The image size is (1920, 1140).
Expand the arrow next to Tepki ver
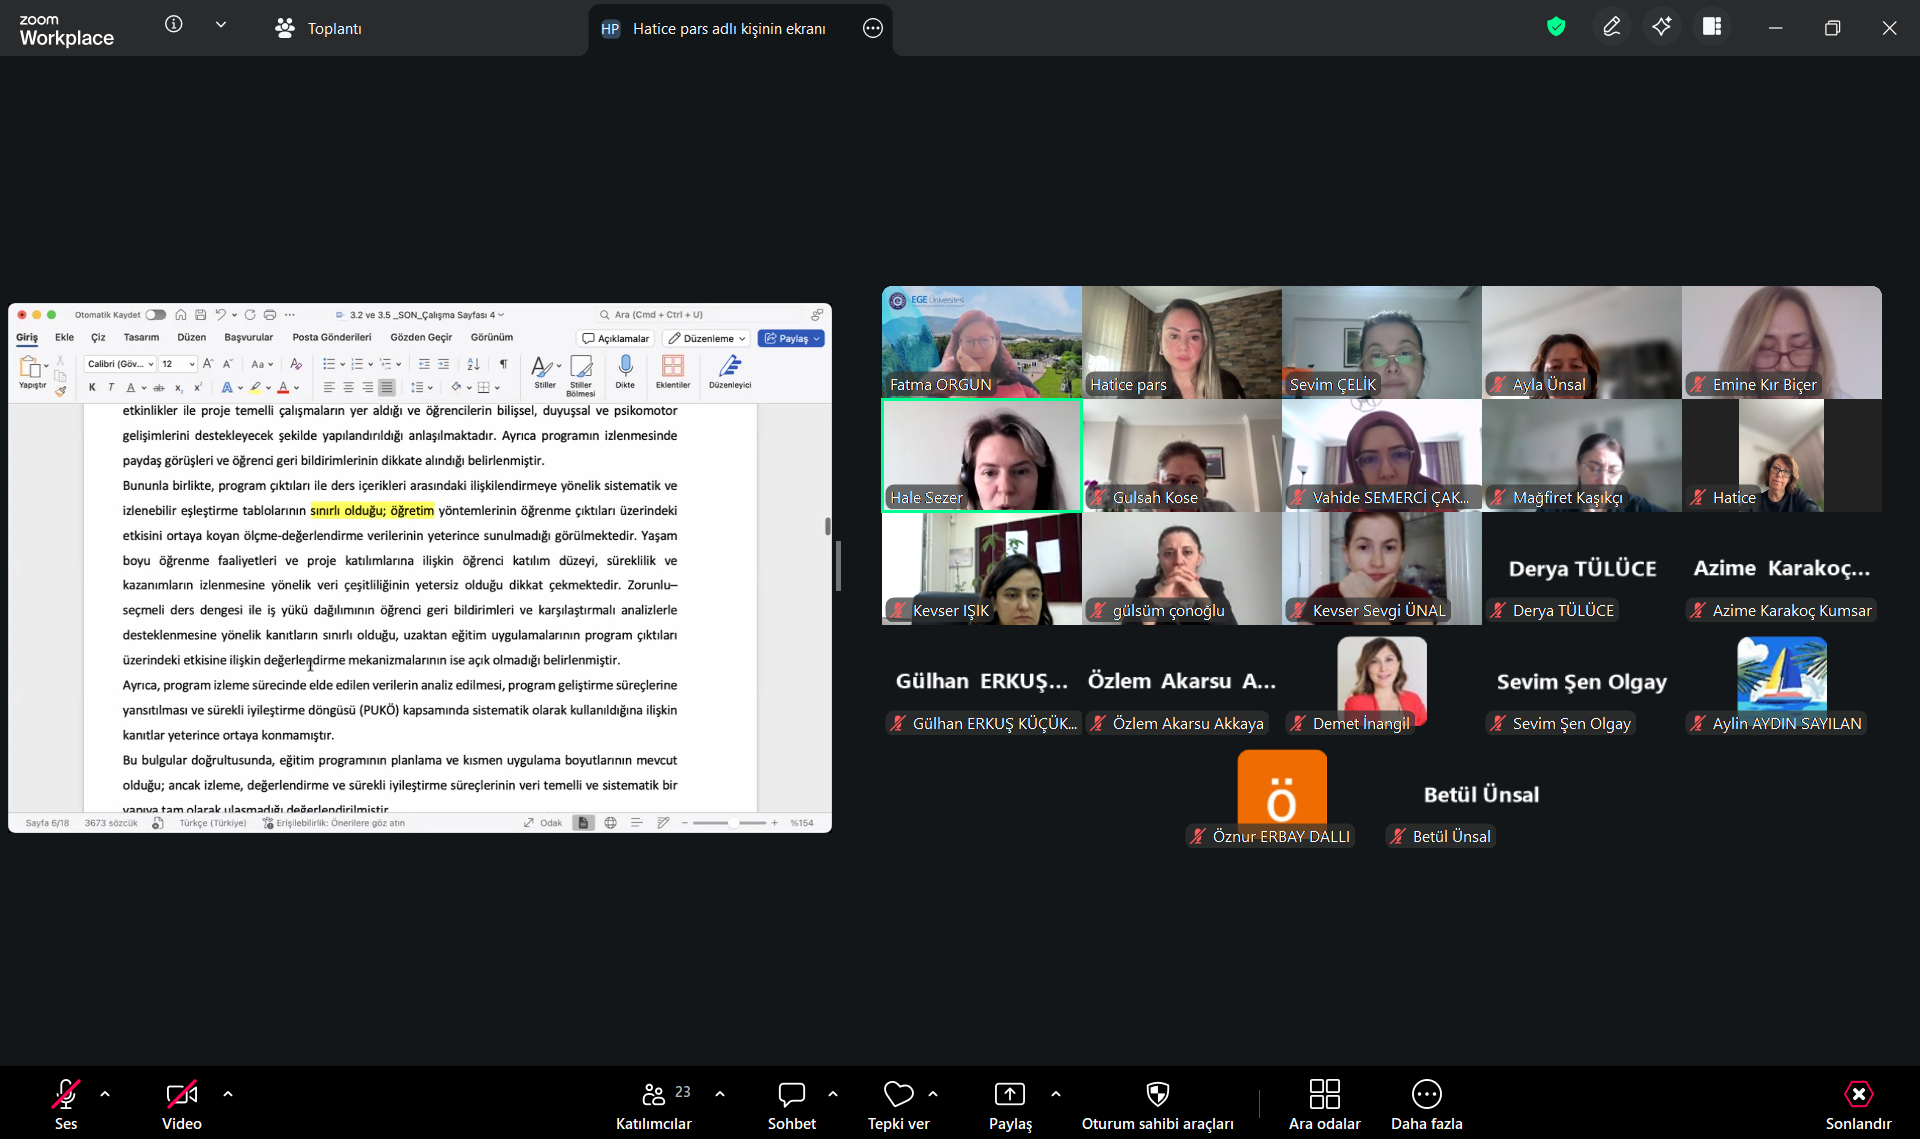[x=933, y=1094]
